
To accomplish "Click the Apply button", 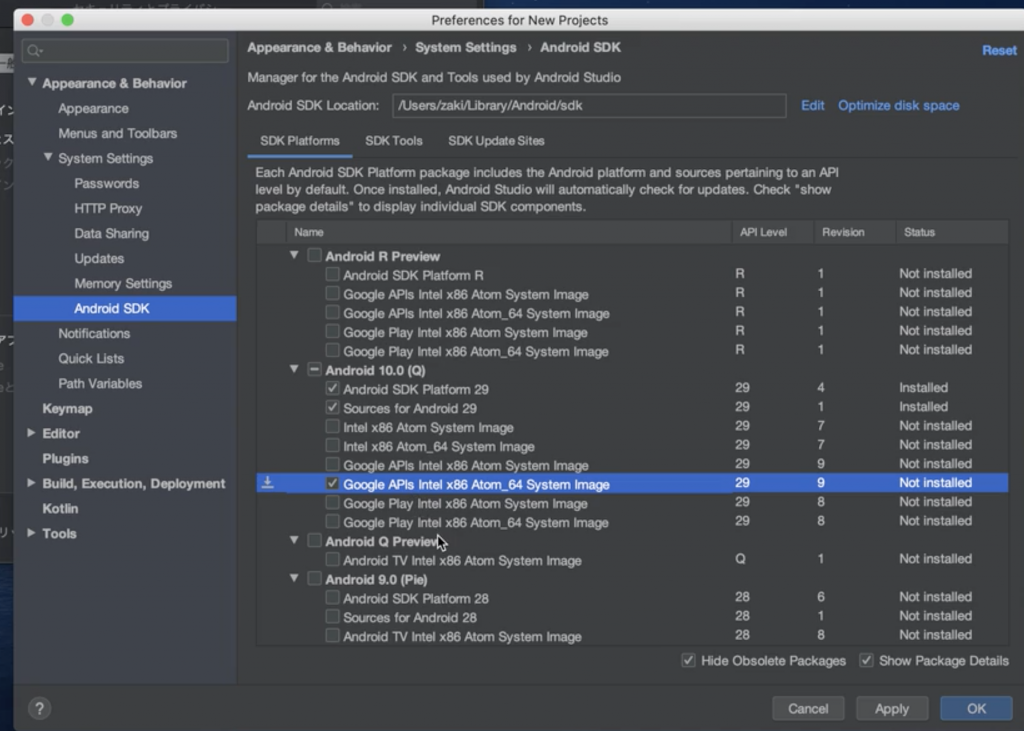I will click(x=891, y=709).
